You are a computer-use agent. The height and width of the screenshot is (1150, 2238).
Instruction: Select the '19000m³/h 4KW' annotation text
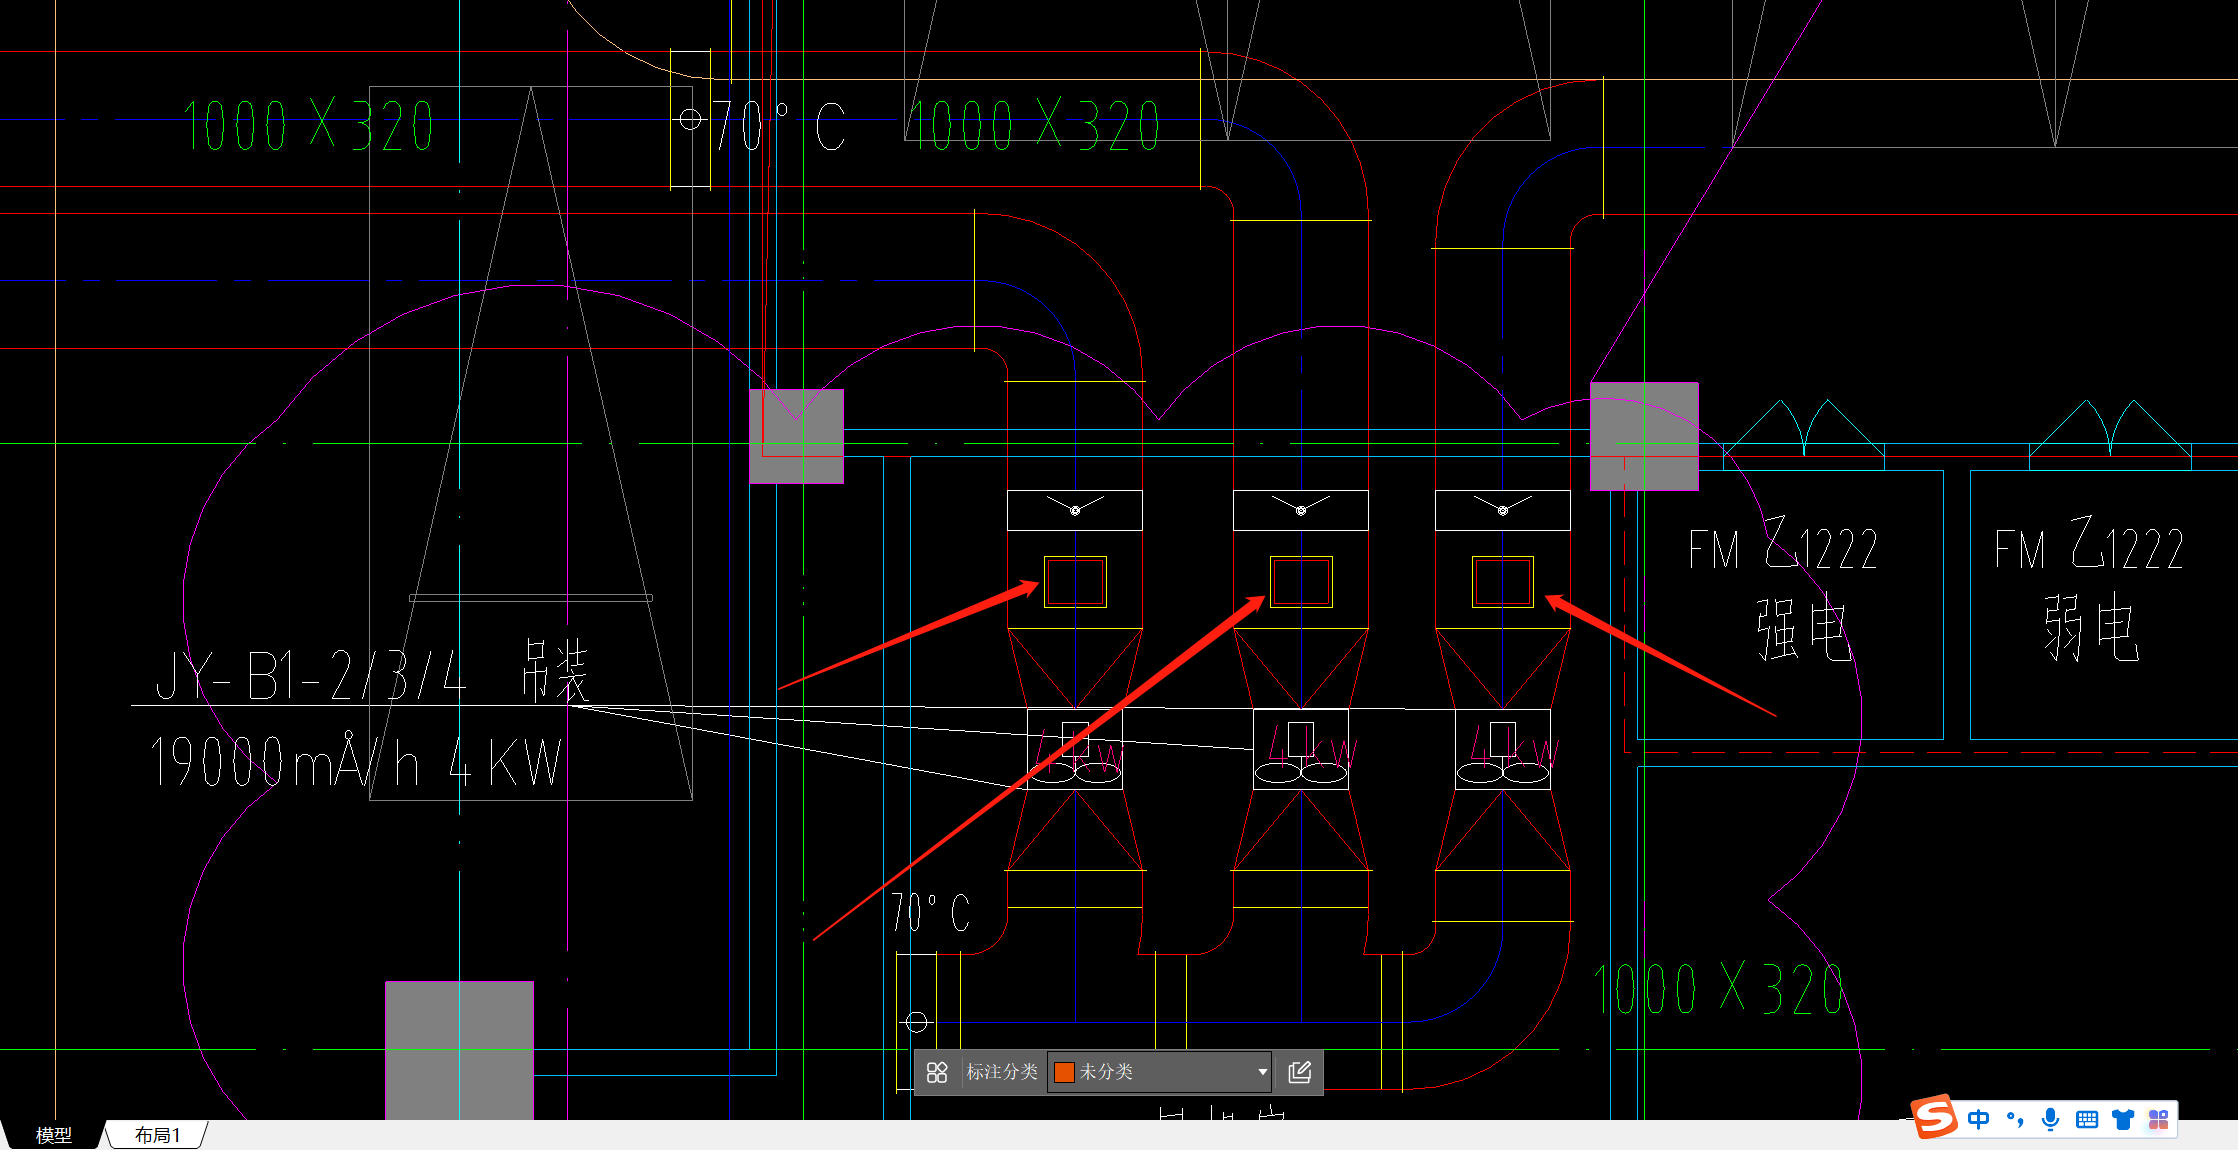356,762
